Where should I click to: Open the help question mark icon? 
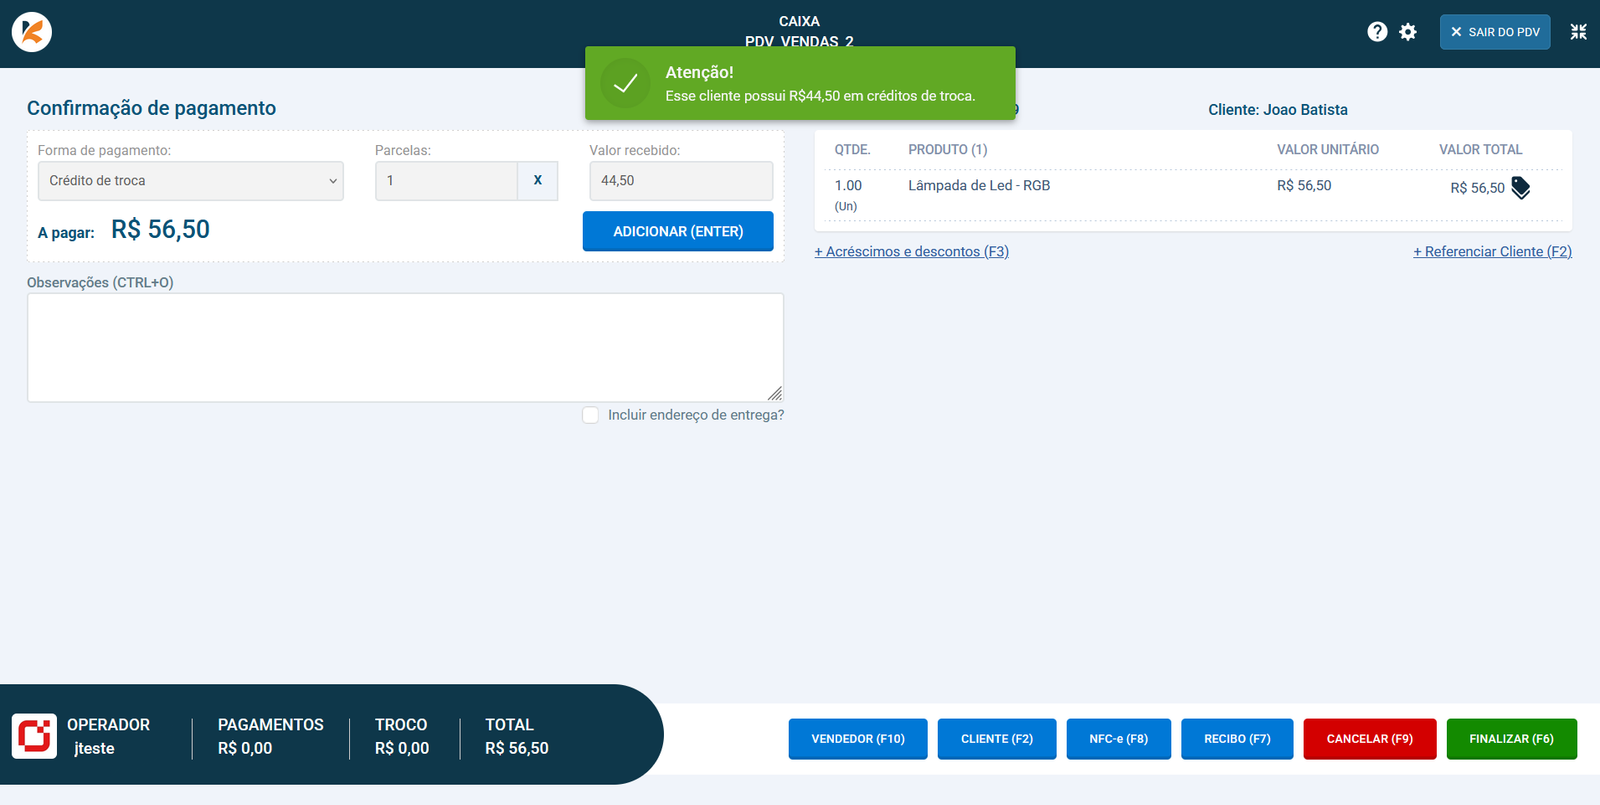pyautogui.click(x=1377, y=32)
